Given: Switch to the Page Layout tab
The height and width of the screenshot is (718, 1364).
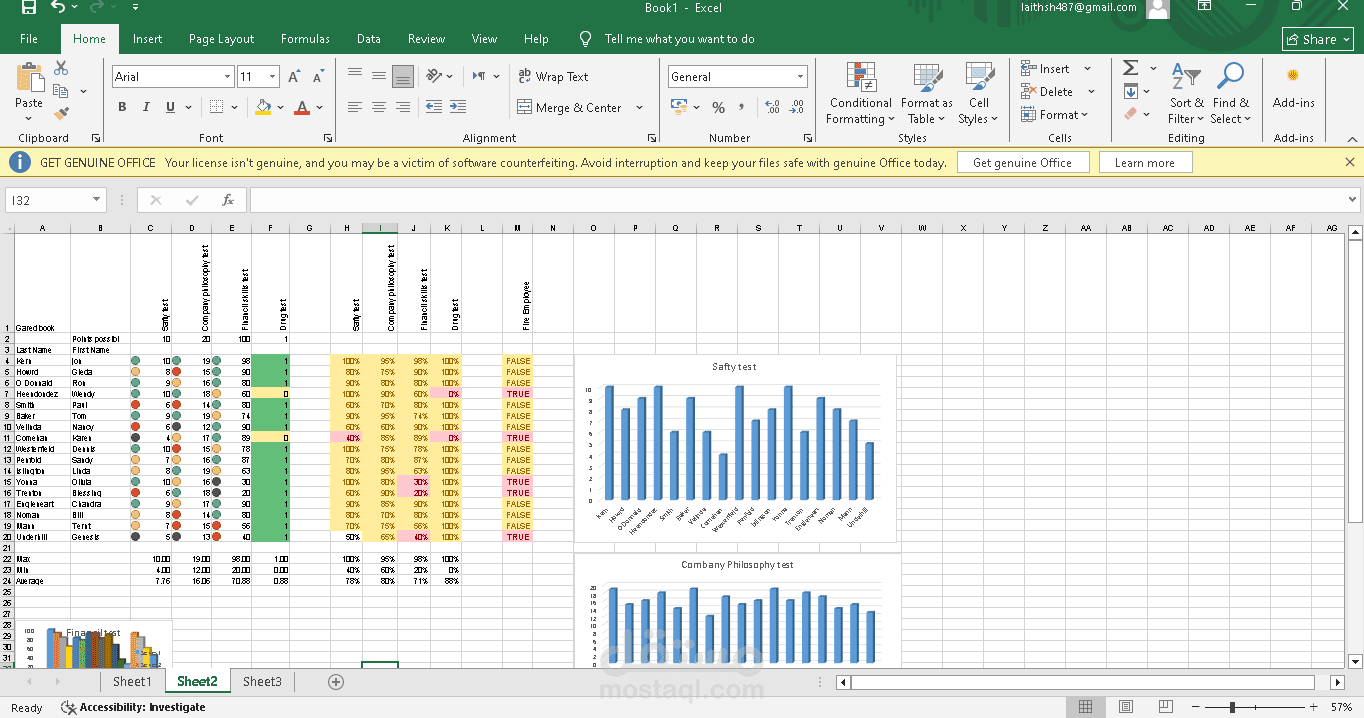Looking at the screenshot, I should point(221,39).
